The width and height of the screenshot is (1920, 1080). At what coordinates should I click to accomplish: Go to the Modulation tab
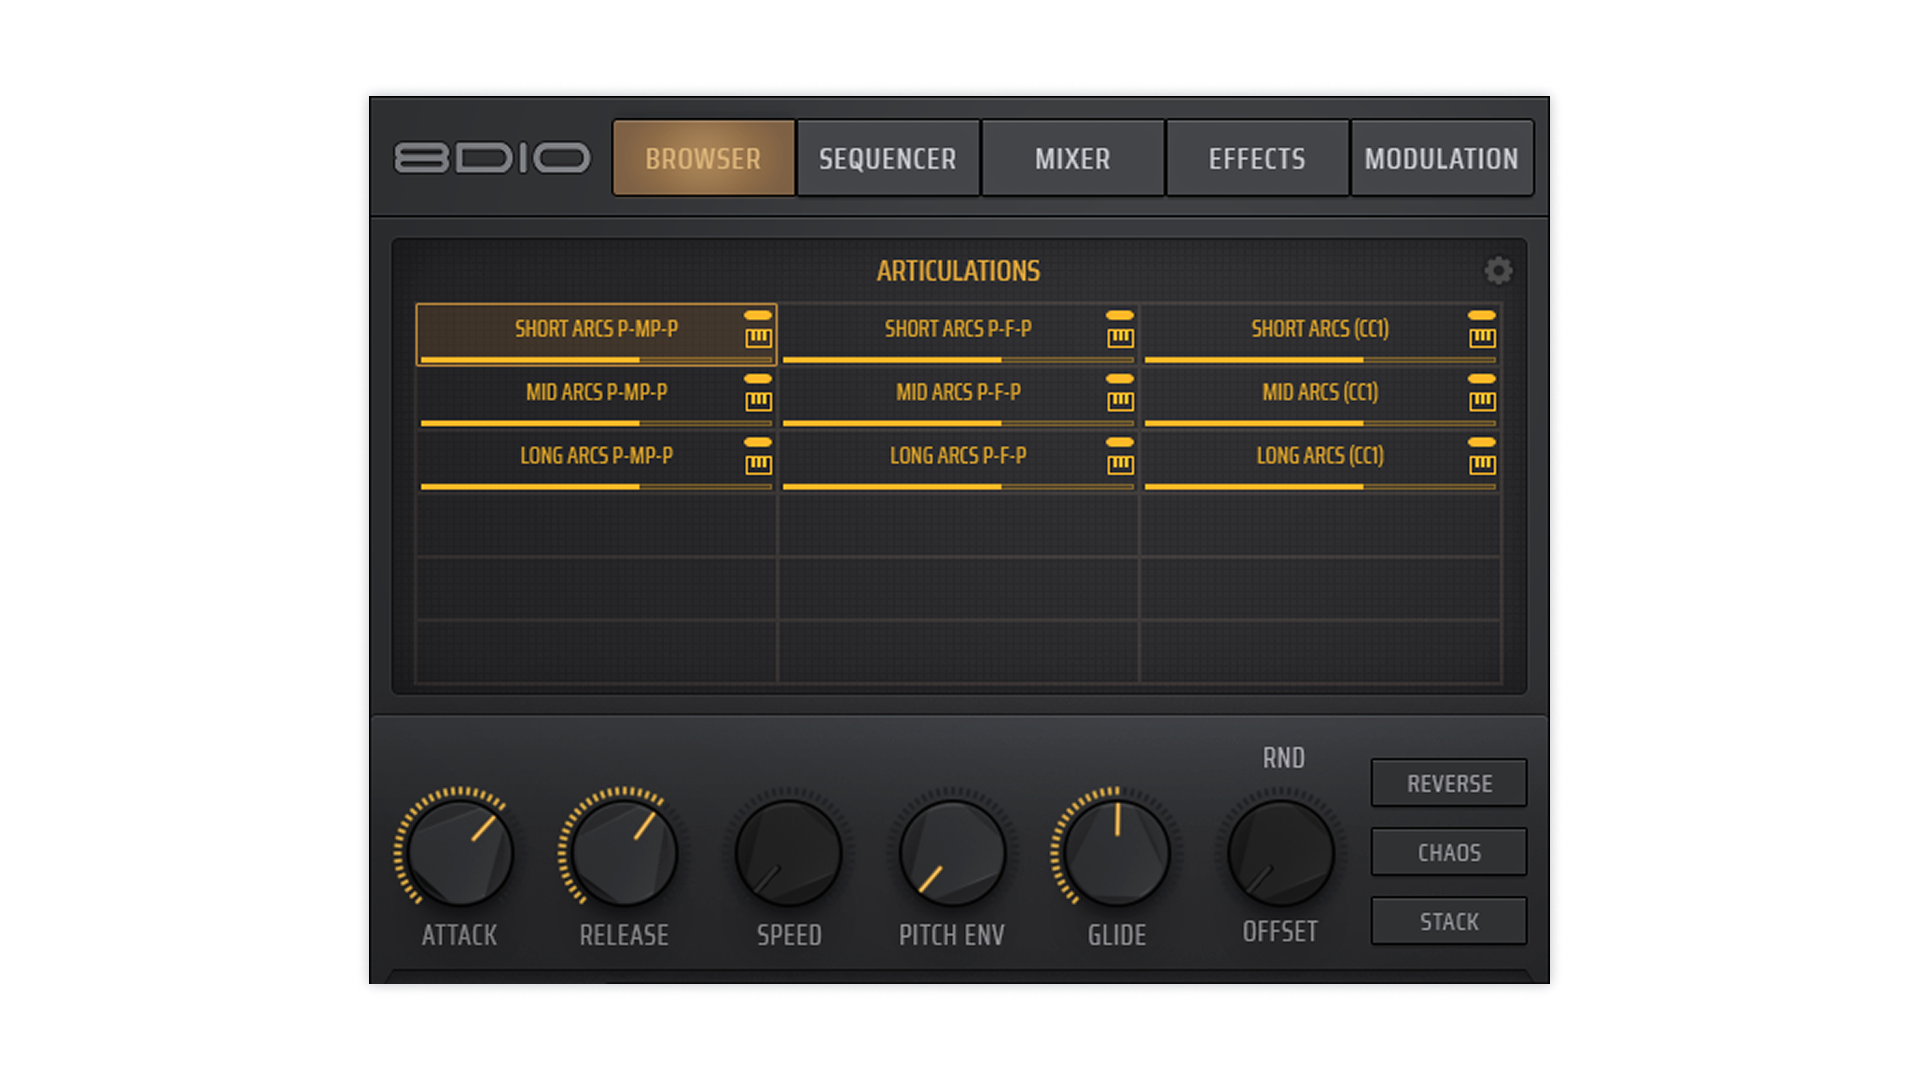point(1441,158)
